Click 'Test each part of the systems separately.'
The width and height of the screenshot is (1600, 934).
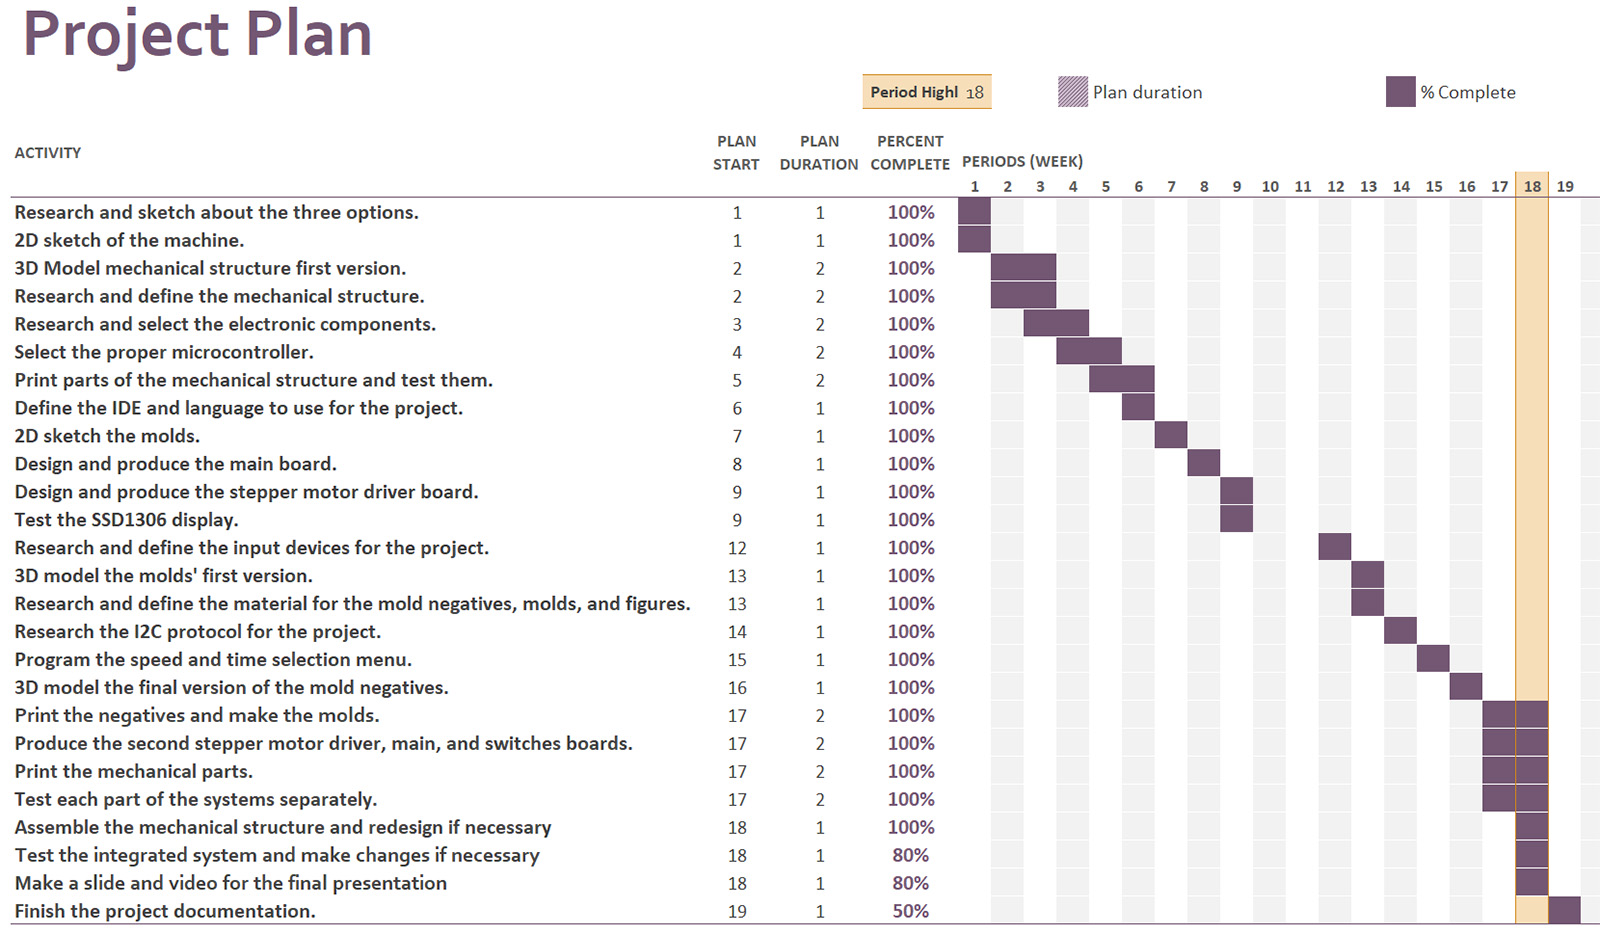(195, 801)
